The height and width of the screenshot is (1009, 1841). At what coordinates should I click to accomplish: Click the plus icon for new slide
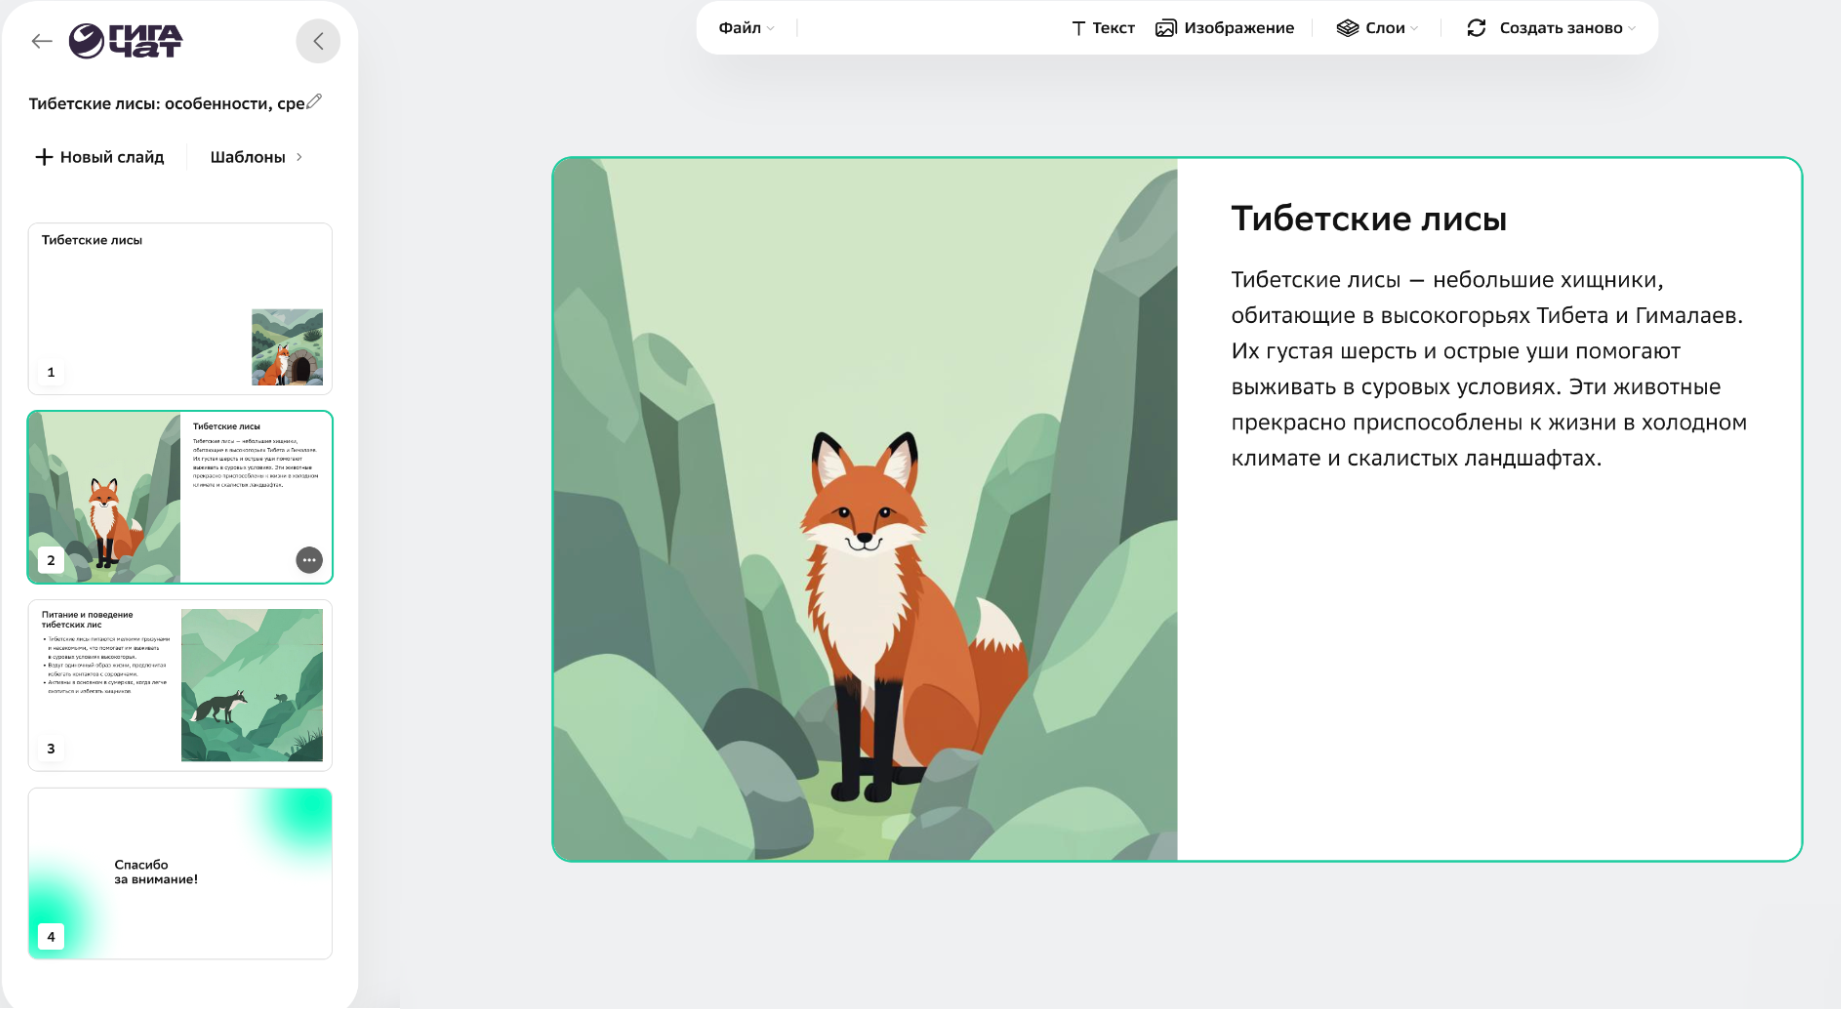coord(43,157)
